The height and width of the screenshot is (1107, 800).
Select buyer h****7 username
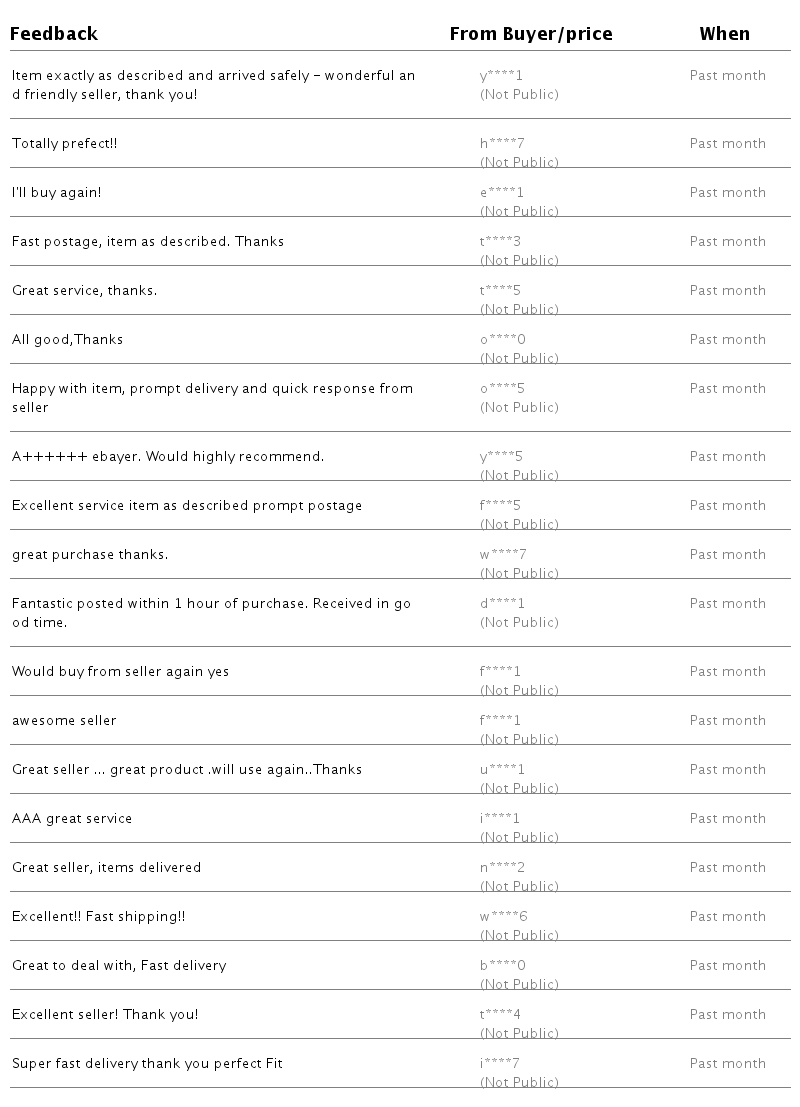(502, 144)
